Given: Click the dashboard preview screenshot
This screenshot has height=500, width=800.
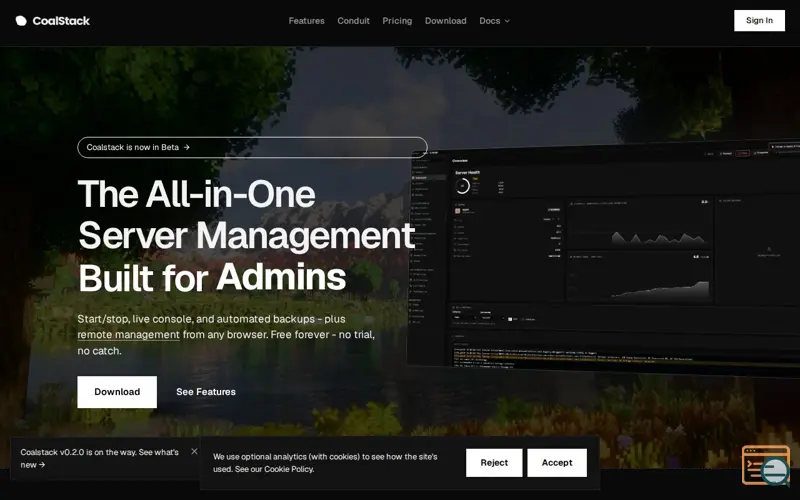Looking at the screenshot, I should (605, 258).
